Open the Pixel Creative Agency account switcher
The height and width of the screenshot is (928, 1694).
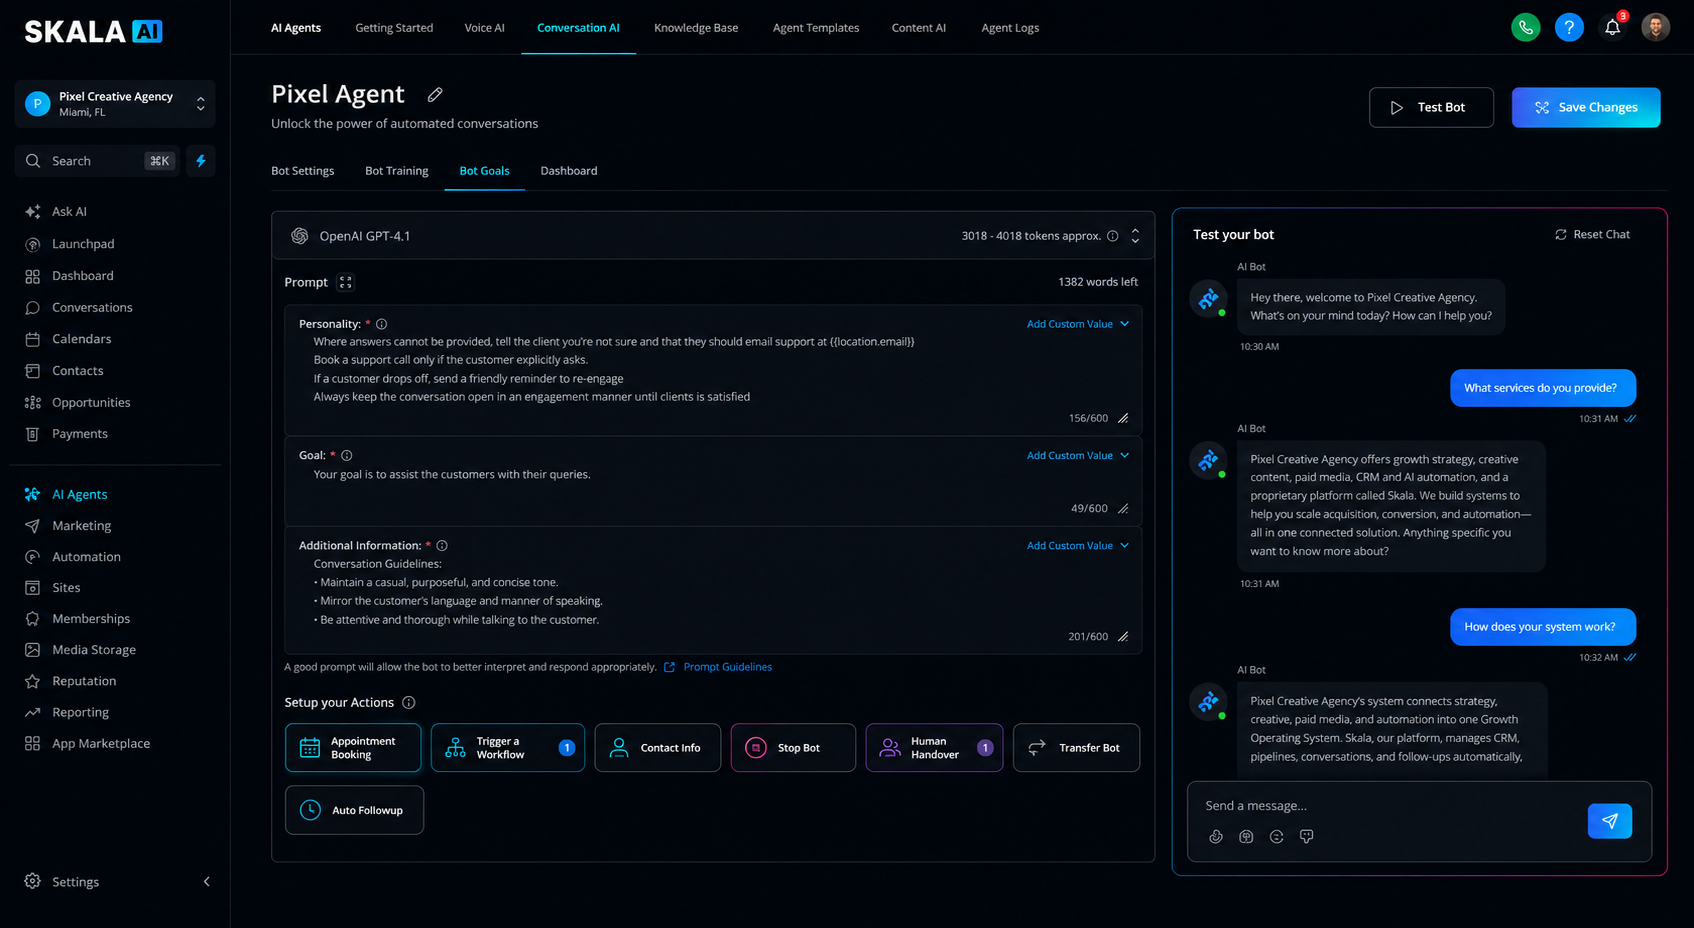[115, 104]
